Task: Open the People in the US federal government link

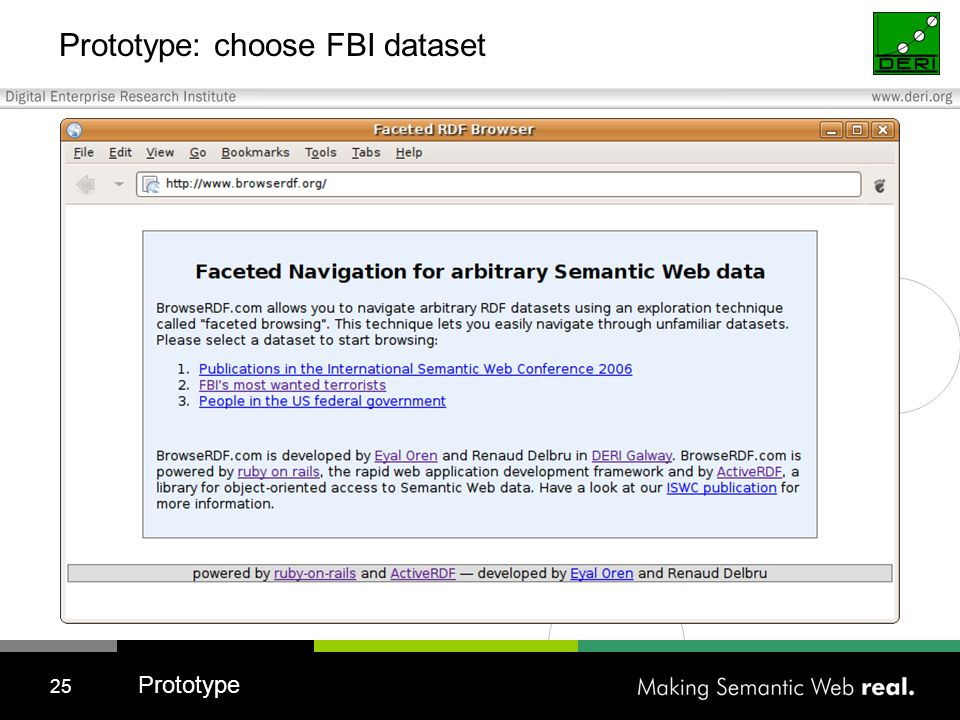Action: pos(322,401)
